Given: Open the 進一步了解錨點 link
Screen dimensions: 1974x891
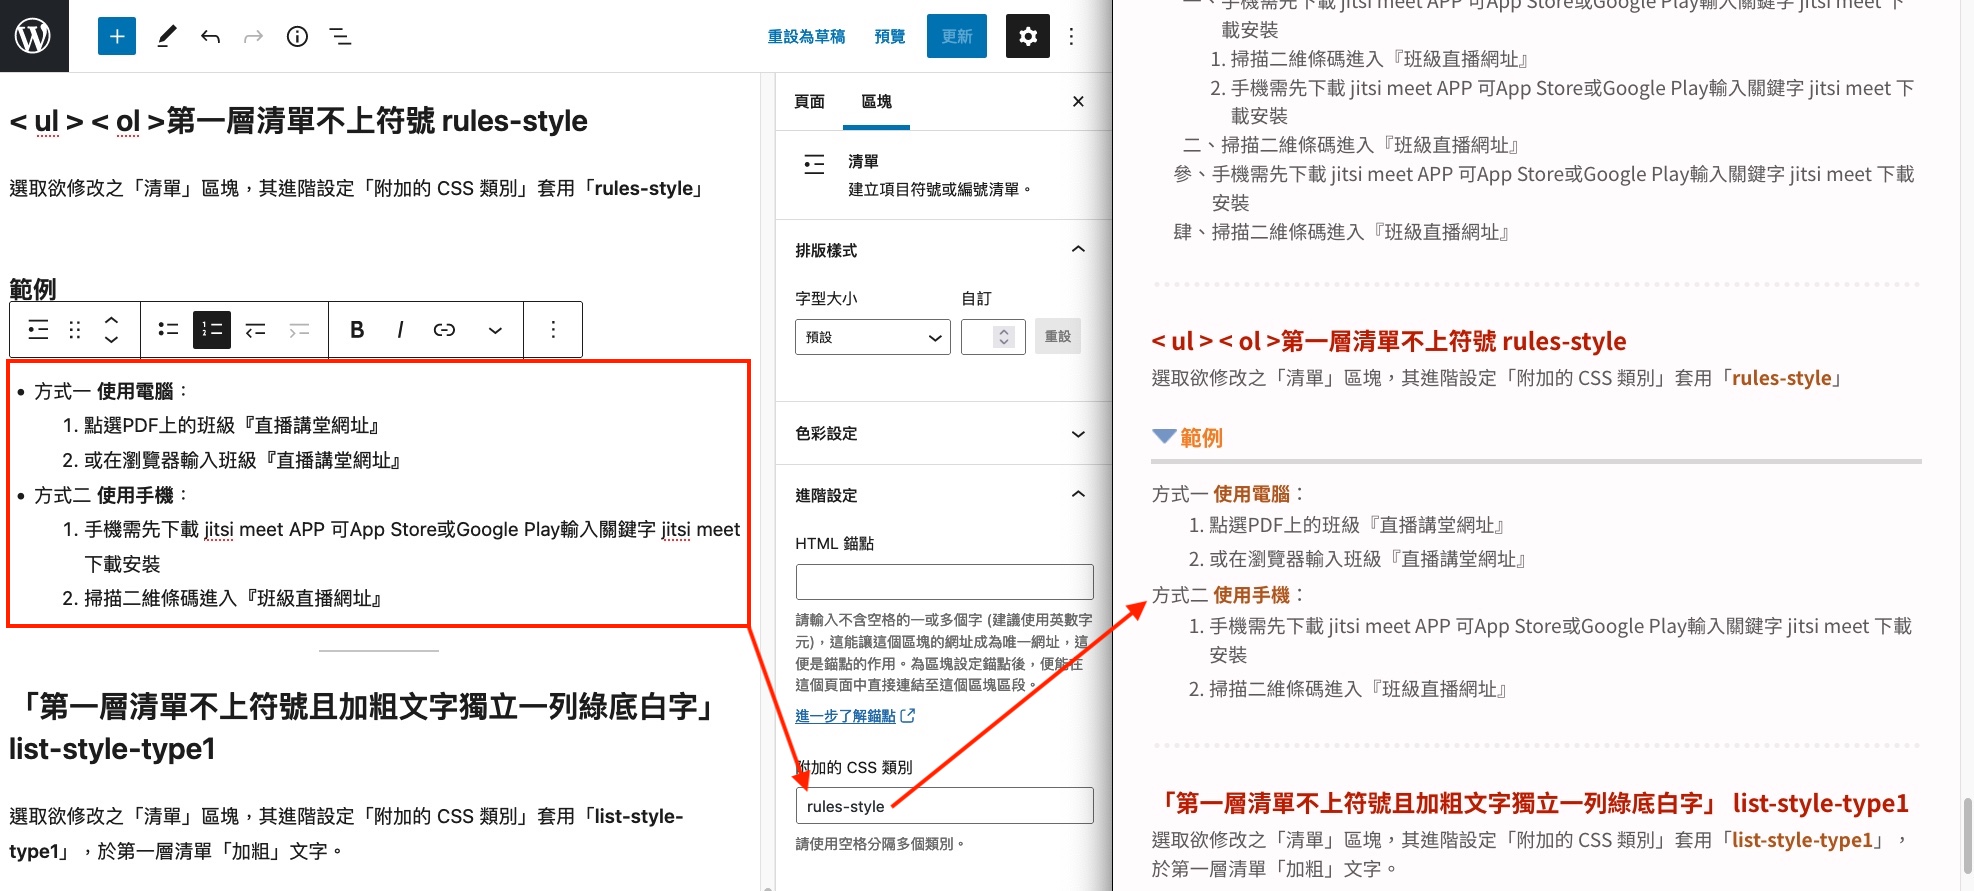Looking at the screenshot, I should coord(855,715).
